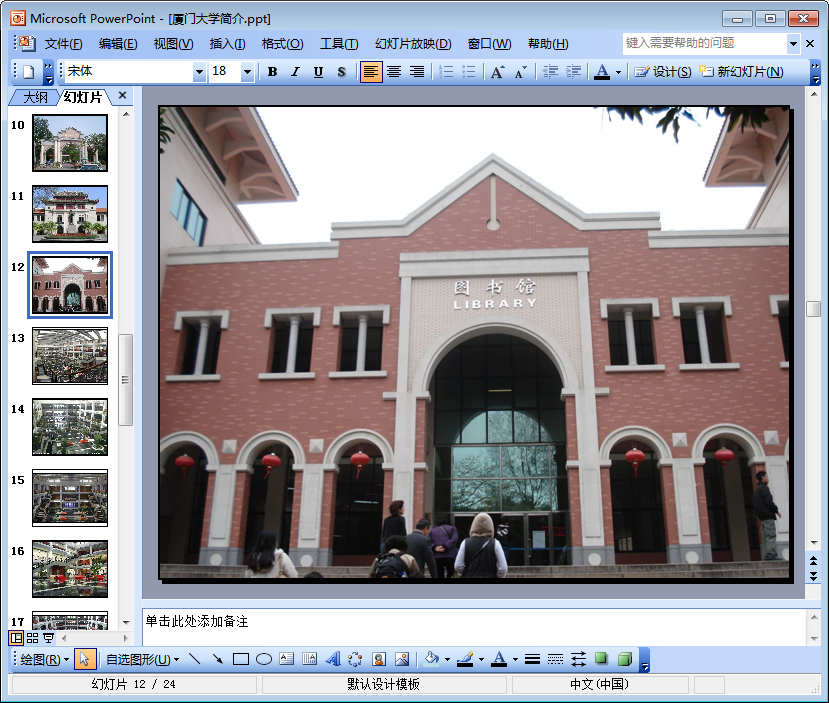Click Decrease Indent icon
The width and height of the screenshot is (829, 703).
(550, 72)
